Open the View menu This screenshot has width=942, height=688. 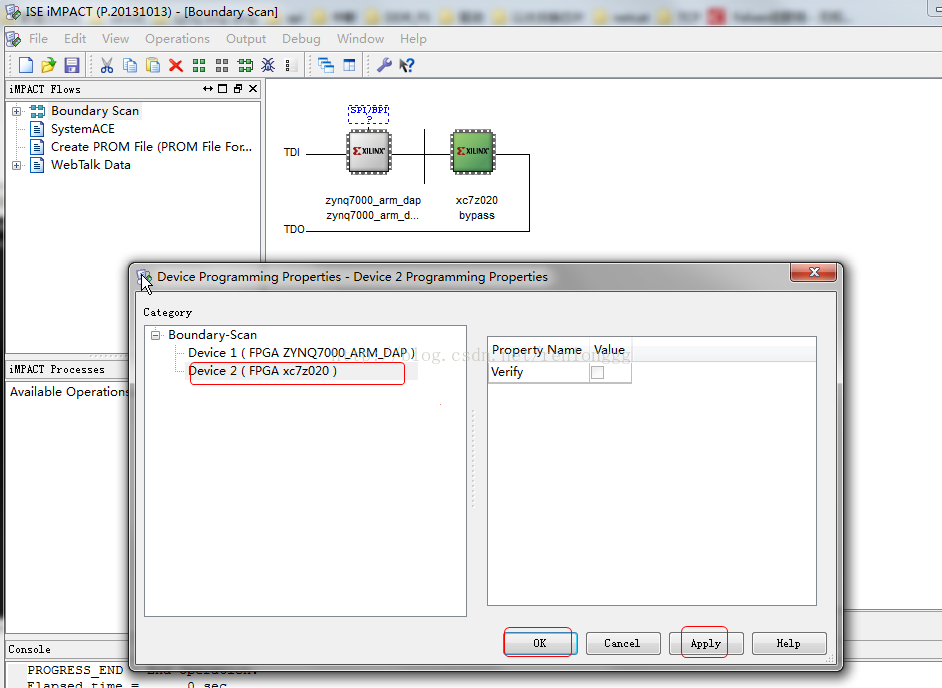point(115,38)
